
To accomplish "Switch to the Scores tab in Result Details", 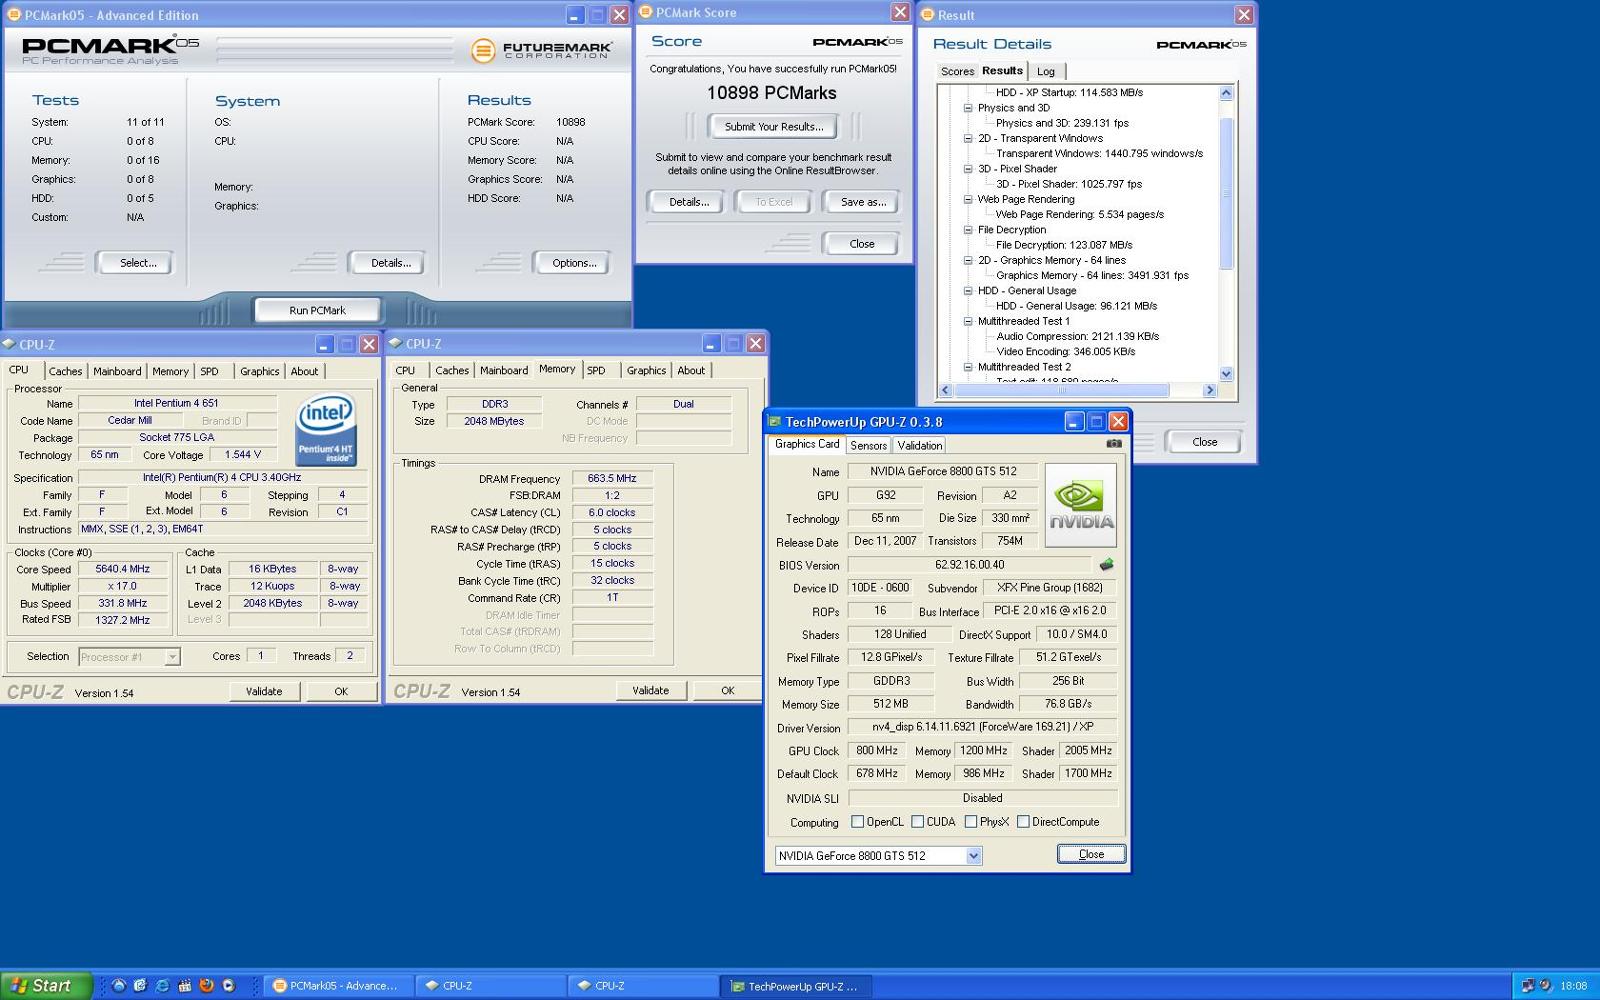I will pyautogui.click(x=957, y=71).
